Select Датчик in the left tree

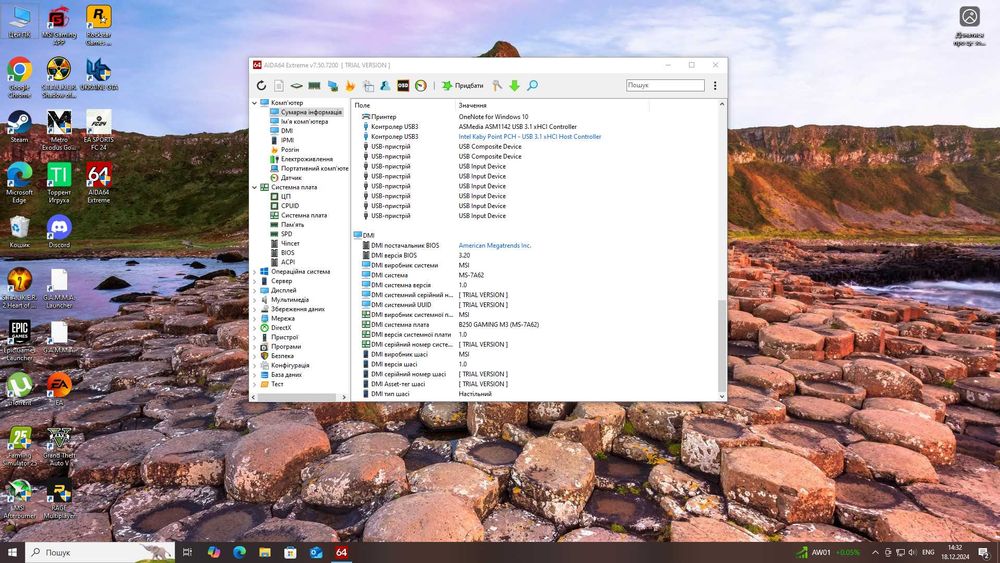click(x=291, y=178)
